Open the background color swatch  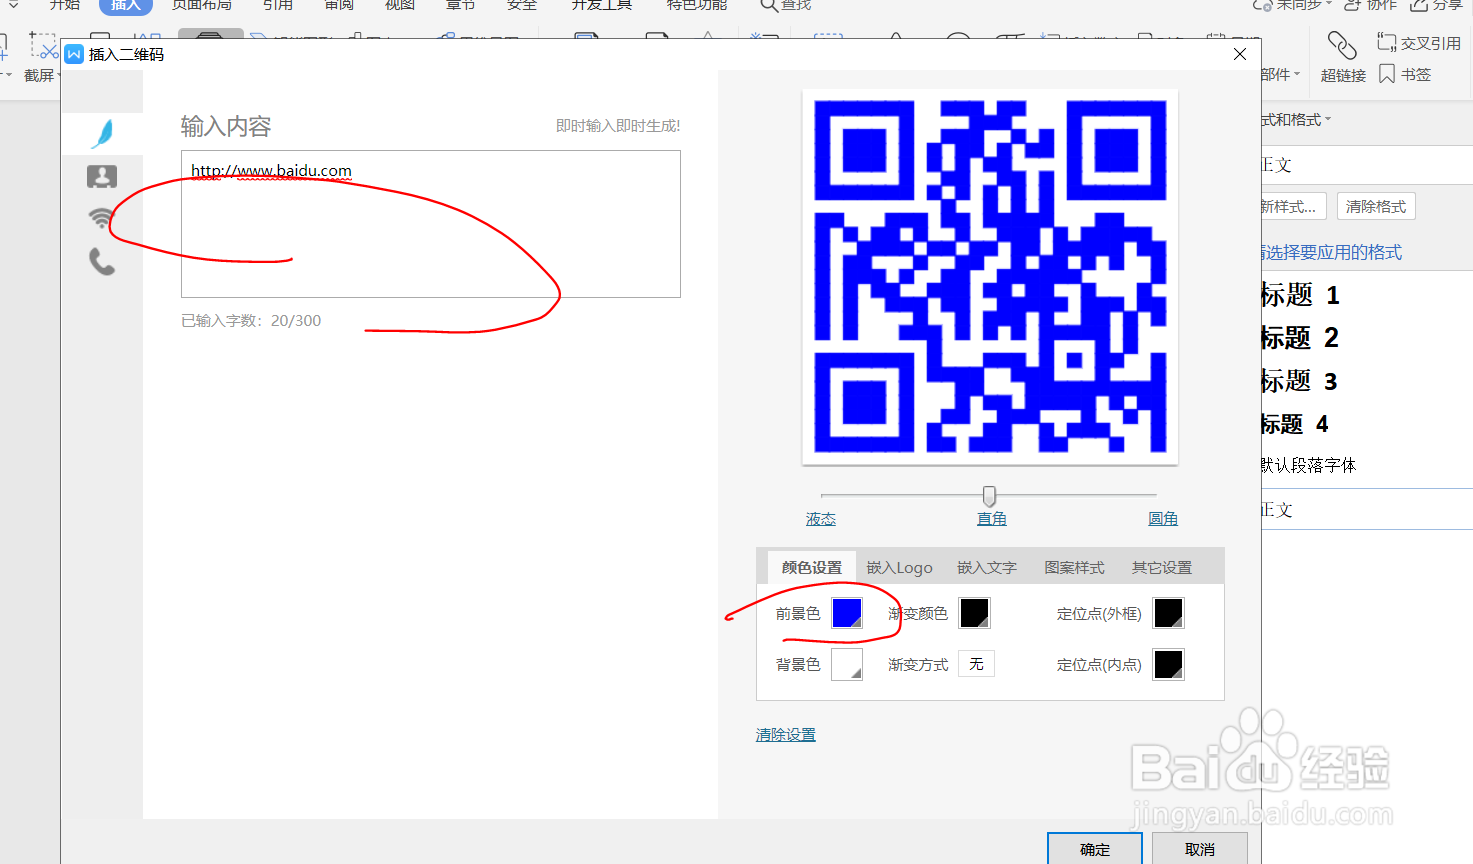coord(847,664)
